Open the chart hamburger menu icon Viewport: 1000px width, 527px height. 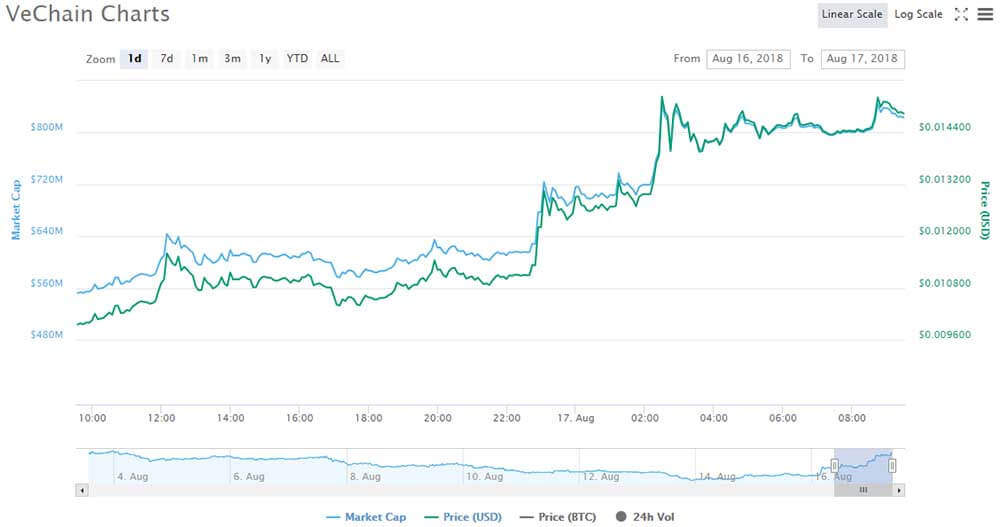(x=985, y=14)
